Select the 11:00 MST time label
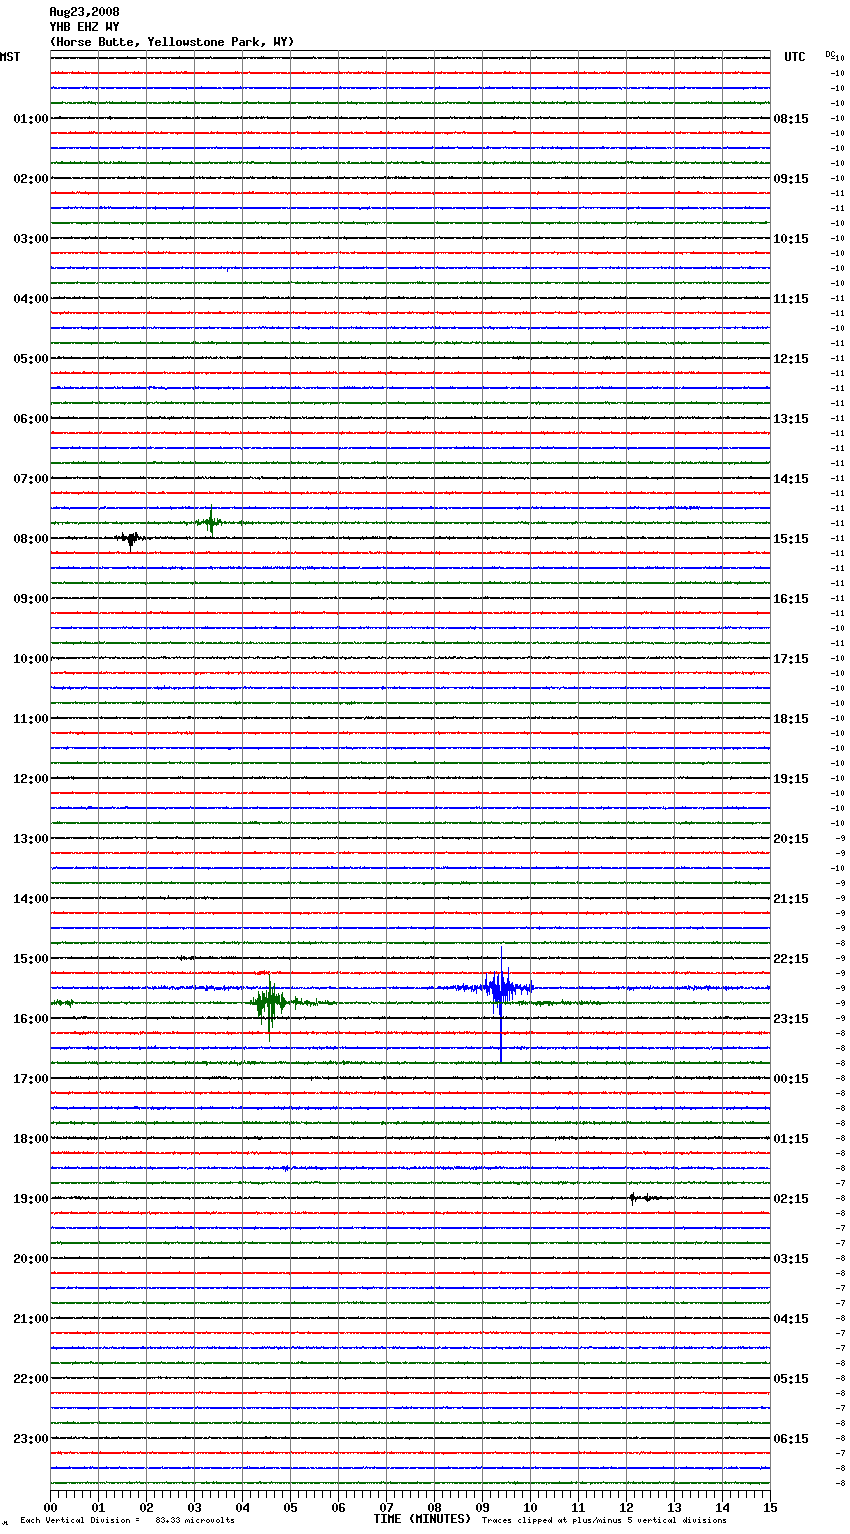The height and width of the screenshot is (1534, 850). click(31, 719)
